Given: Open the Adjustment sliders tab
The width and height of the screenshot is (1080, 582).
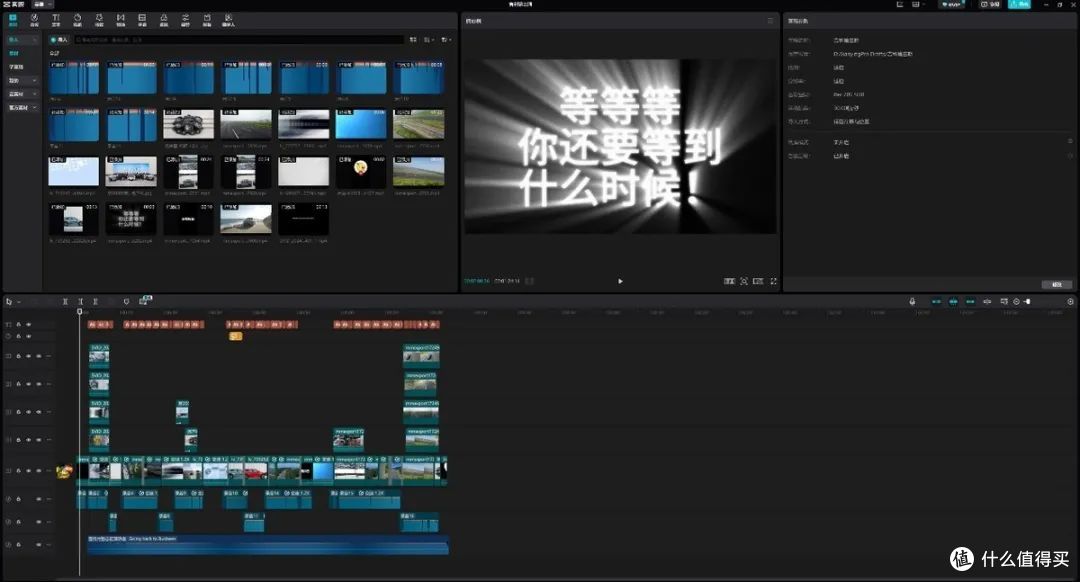Looking at the screenshot, I should pos(185,20).
